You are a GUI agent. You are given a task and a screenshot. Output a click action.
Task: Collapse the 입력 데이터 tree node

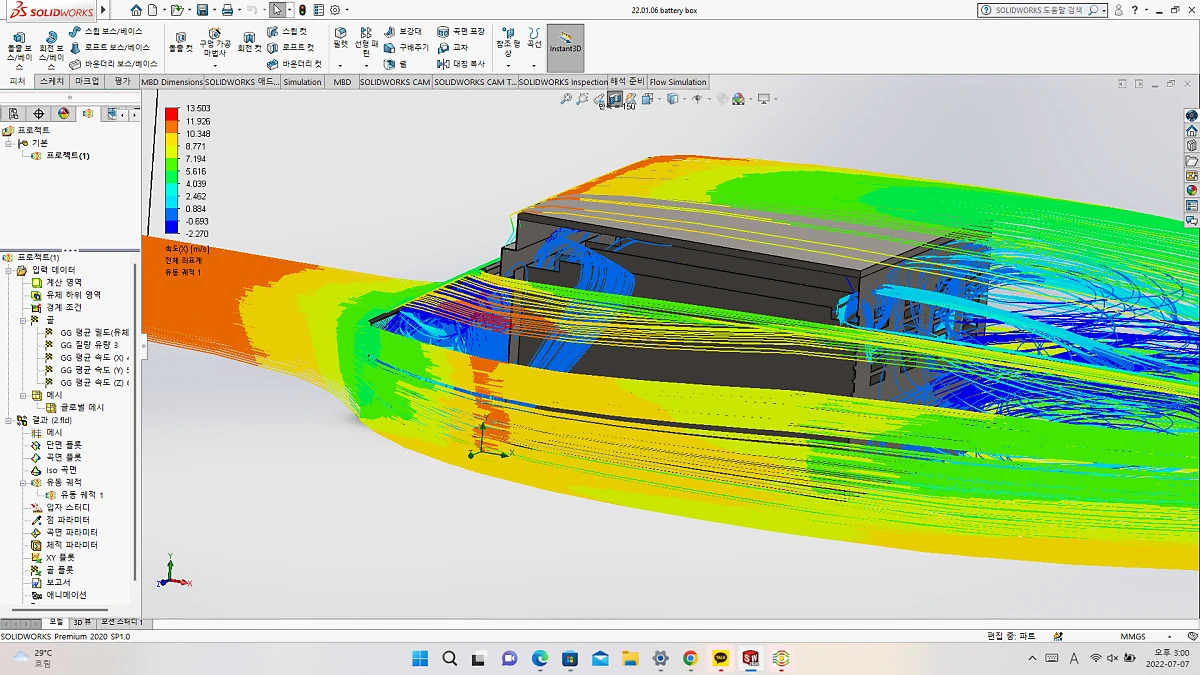click(9, 270)
